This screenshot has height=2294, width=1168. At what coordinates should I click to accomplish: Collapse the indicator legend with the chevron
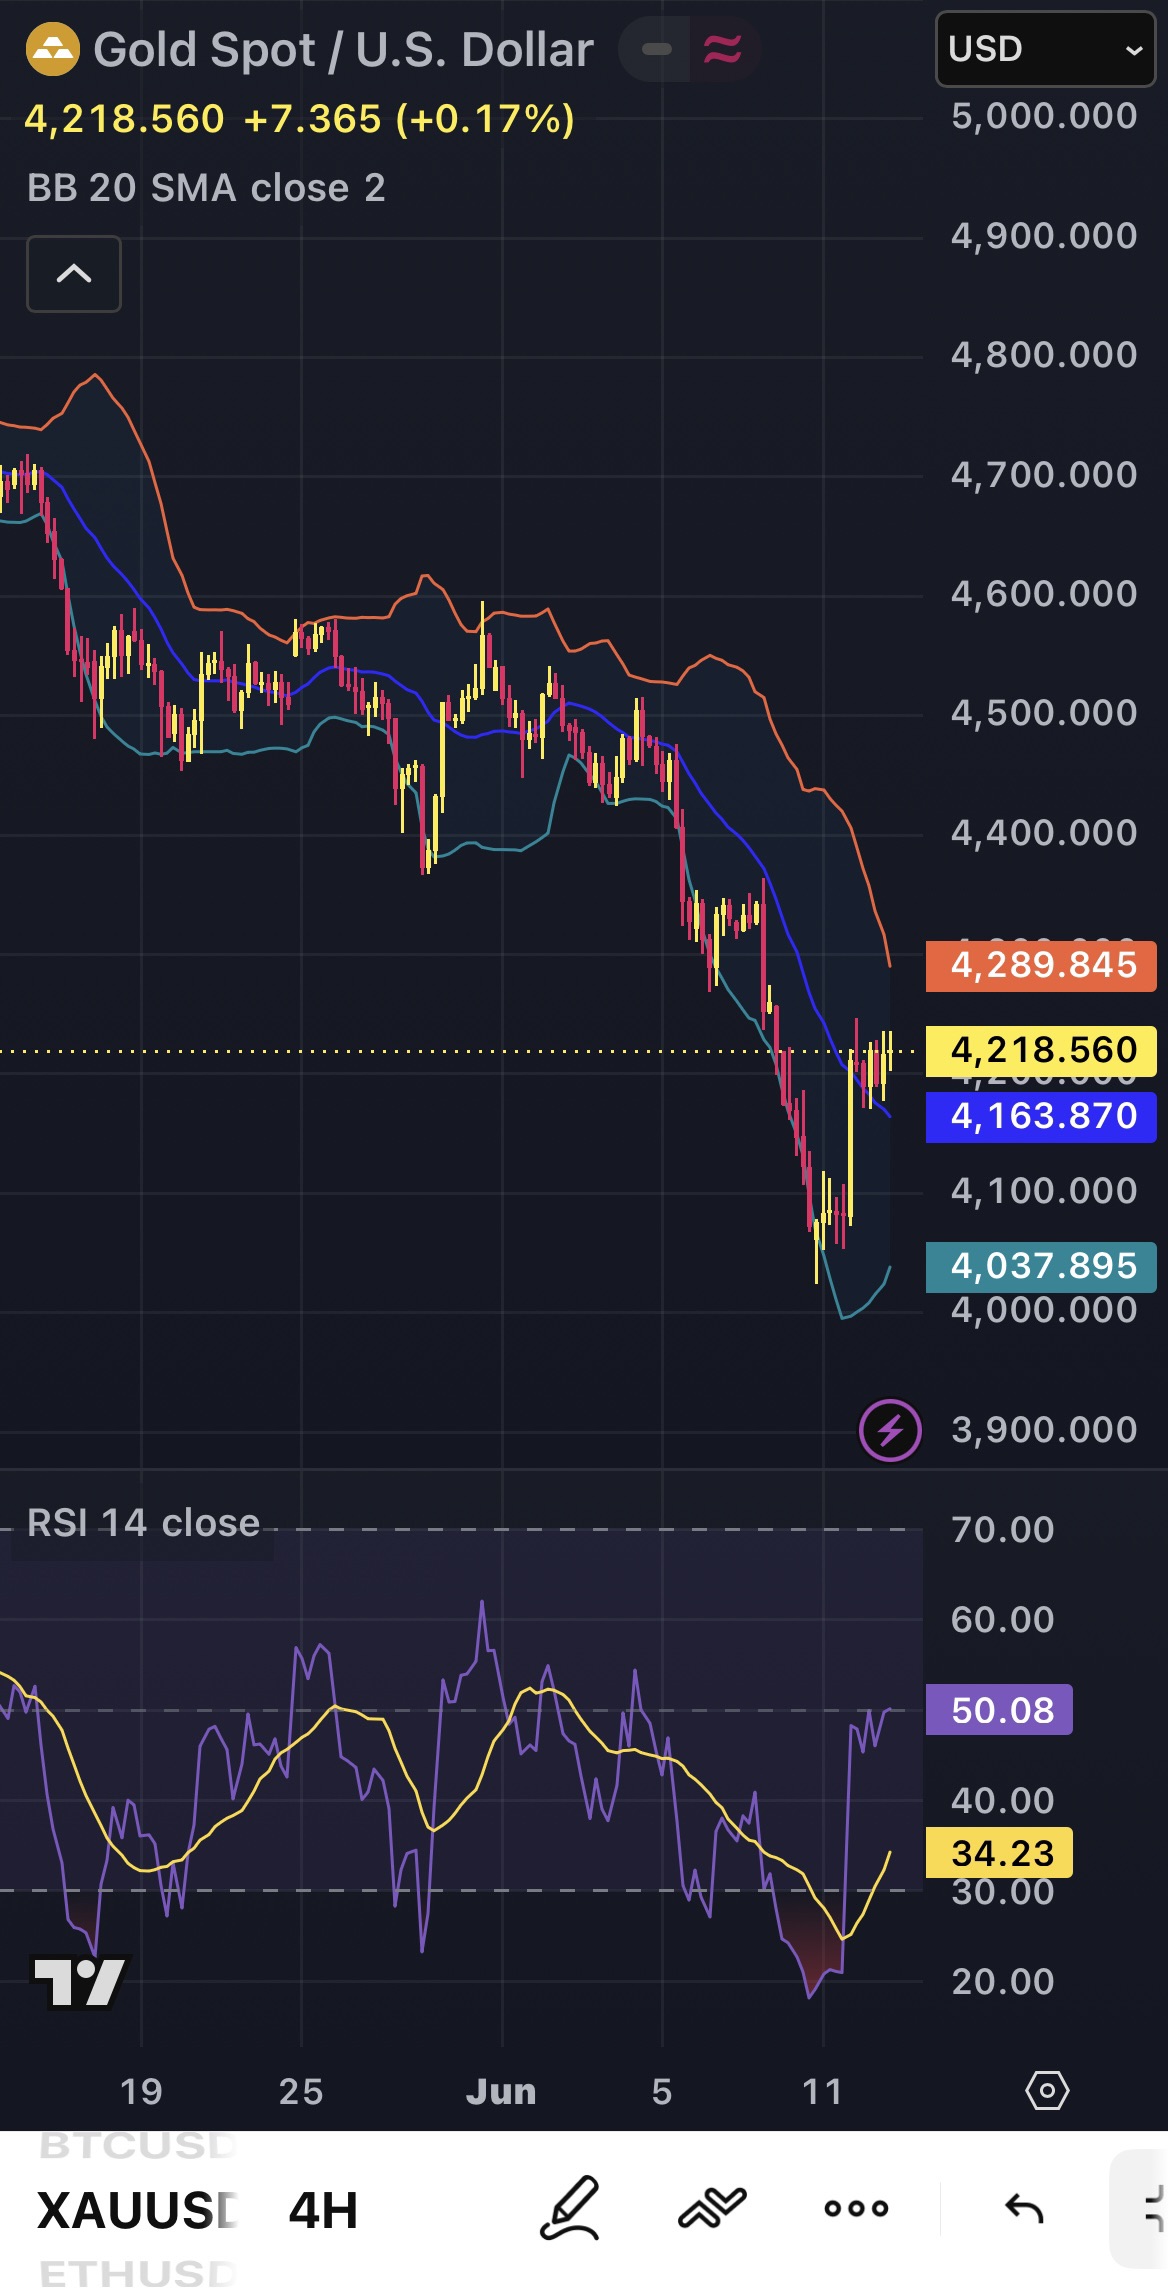(x=74, y=274)
